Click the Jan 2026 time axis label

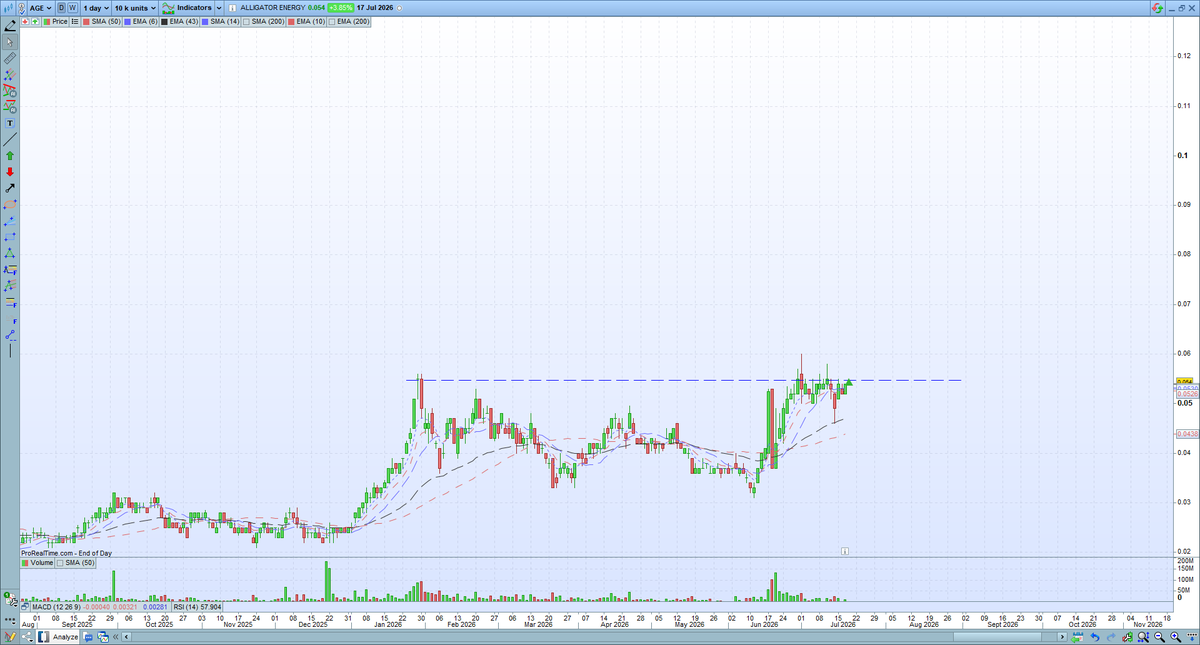(x=387, y=625)
